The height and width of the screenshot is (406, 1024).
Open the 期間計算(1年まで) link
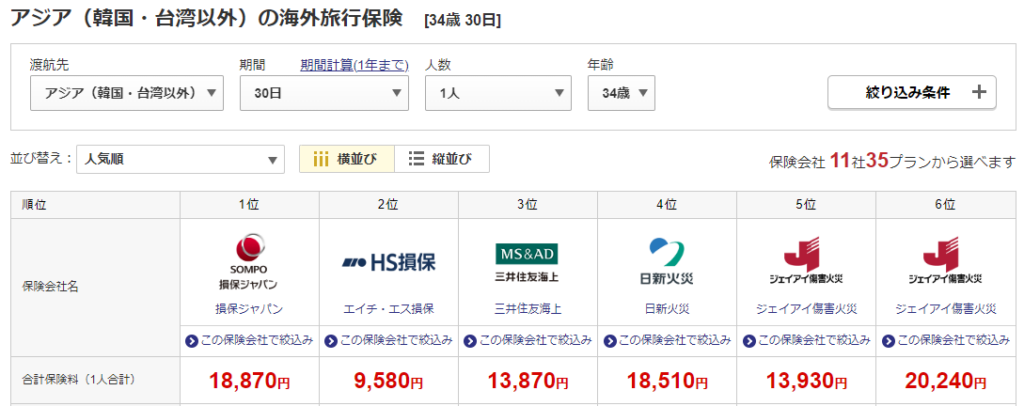[x=354, y=65]
